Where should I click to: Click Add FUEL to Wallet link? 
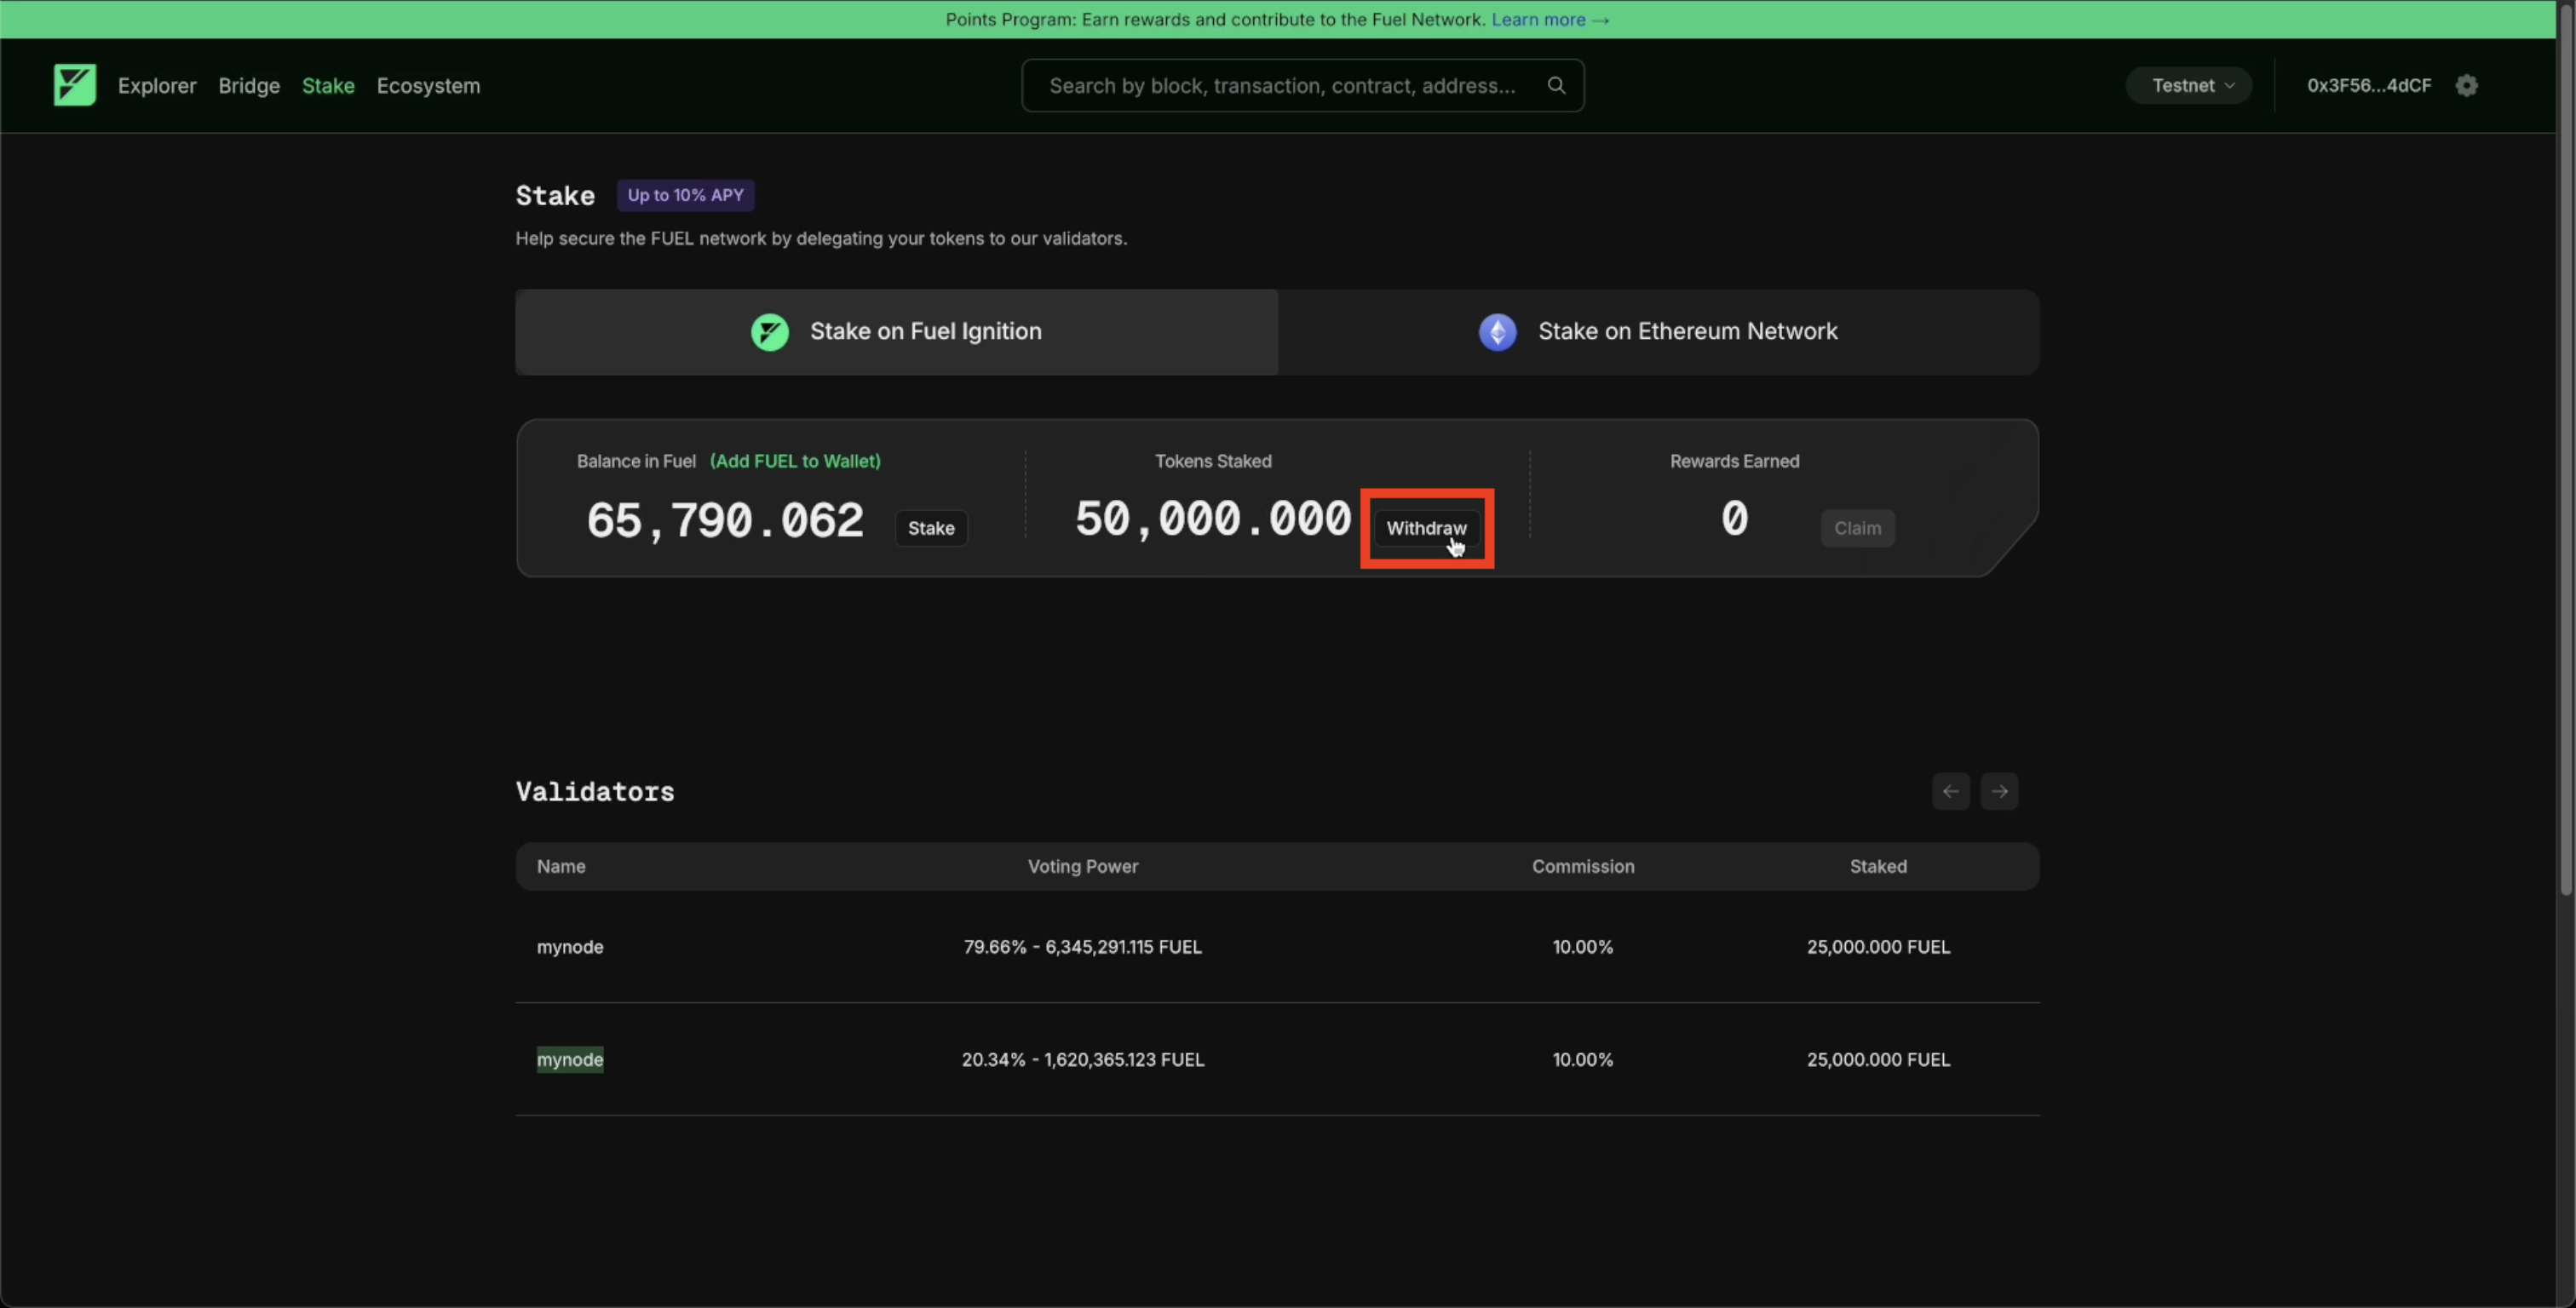(x=795, y=461)
